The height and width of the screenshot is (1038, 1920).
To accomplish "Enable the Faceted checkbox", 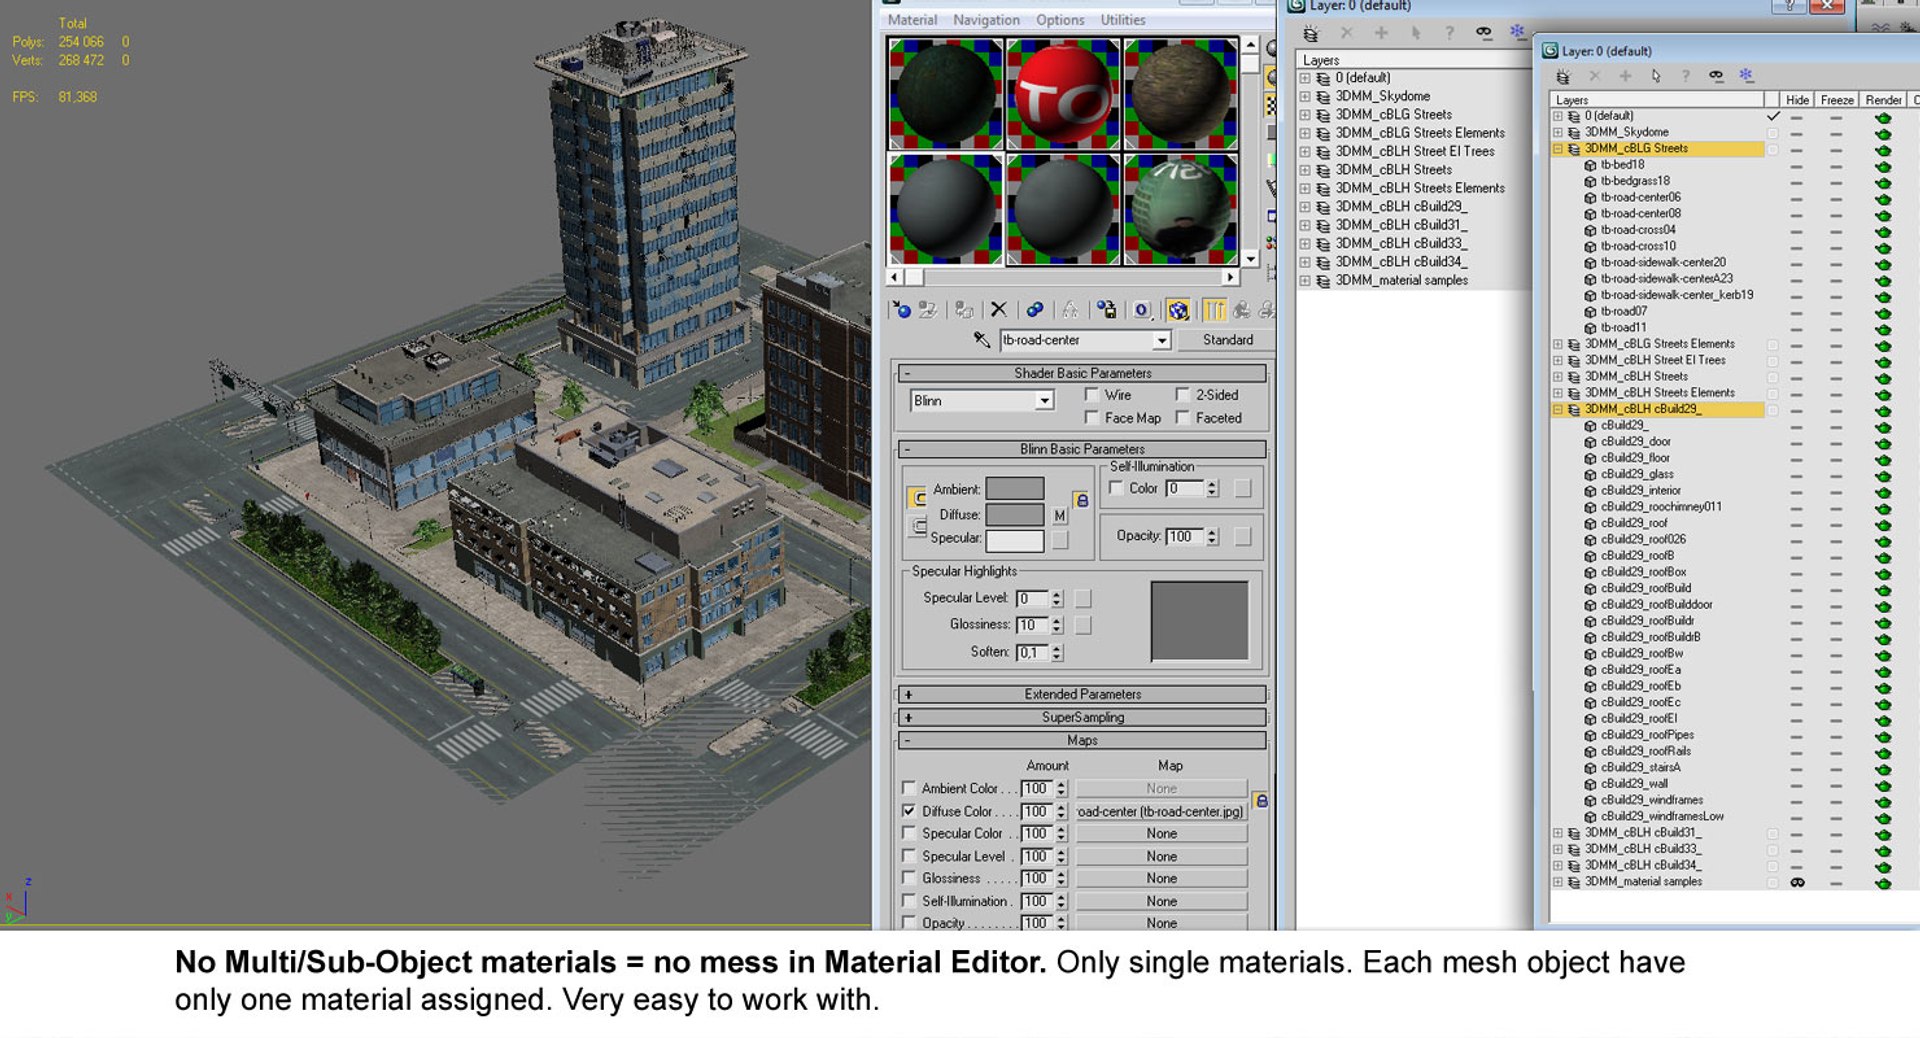I will pos(1183,418).
